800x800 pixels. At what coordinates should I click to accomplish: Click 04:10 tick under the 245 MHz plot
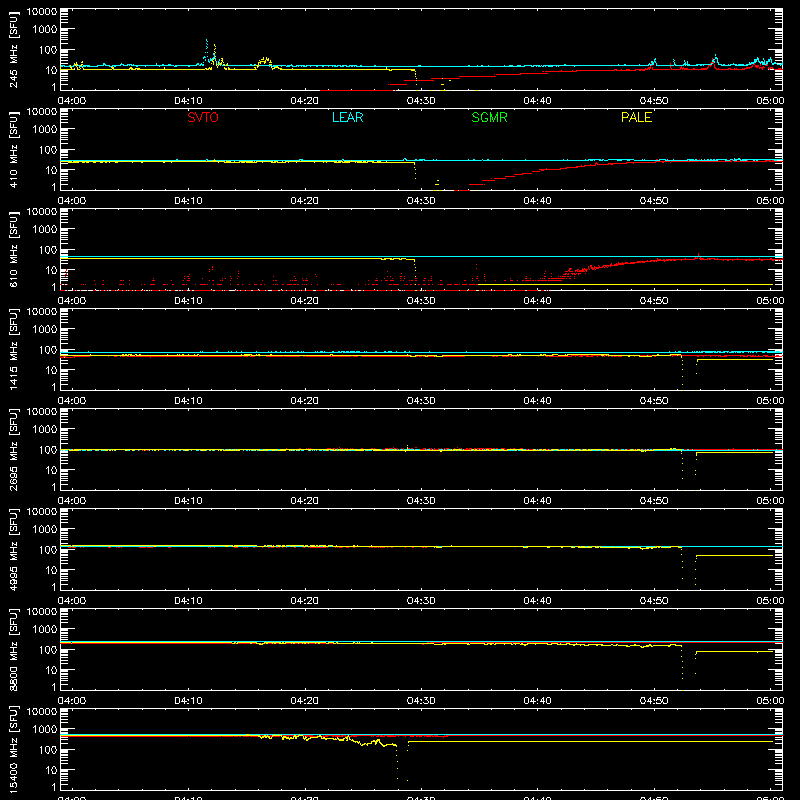point(188,101)
